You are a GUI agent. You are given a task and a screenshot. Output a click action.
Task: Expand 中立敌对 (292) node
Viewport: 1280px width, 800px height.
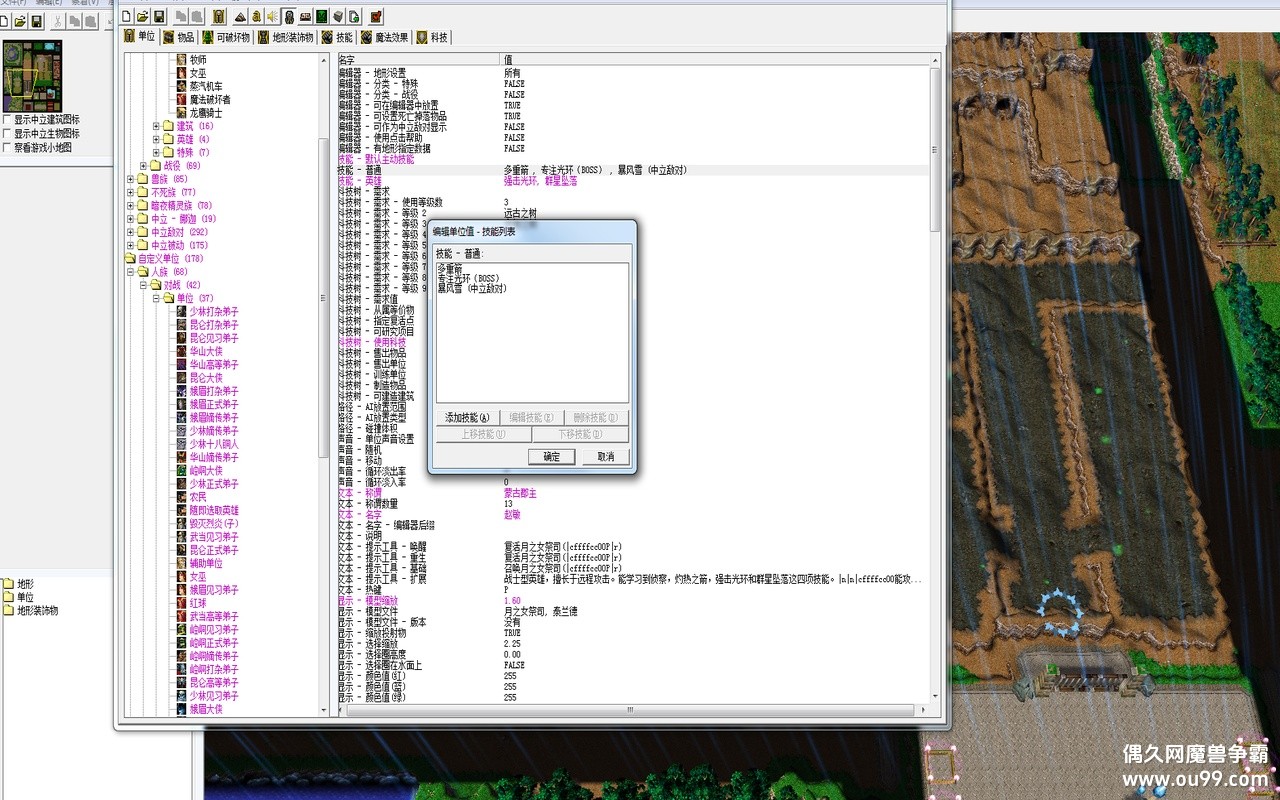click(130, 232)
